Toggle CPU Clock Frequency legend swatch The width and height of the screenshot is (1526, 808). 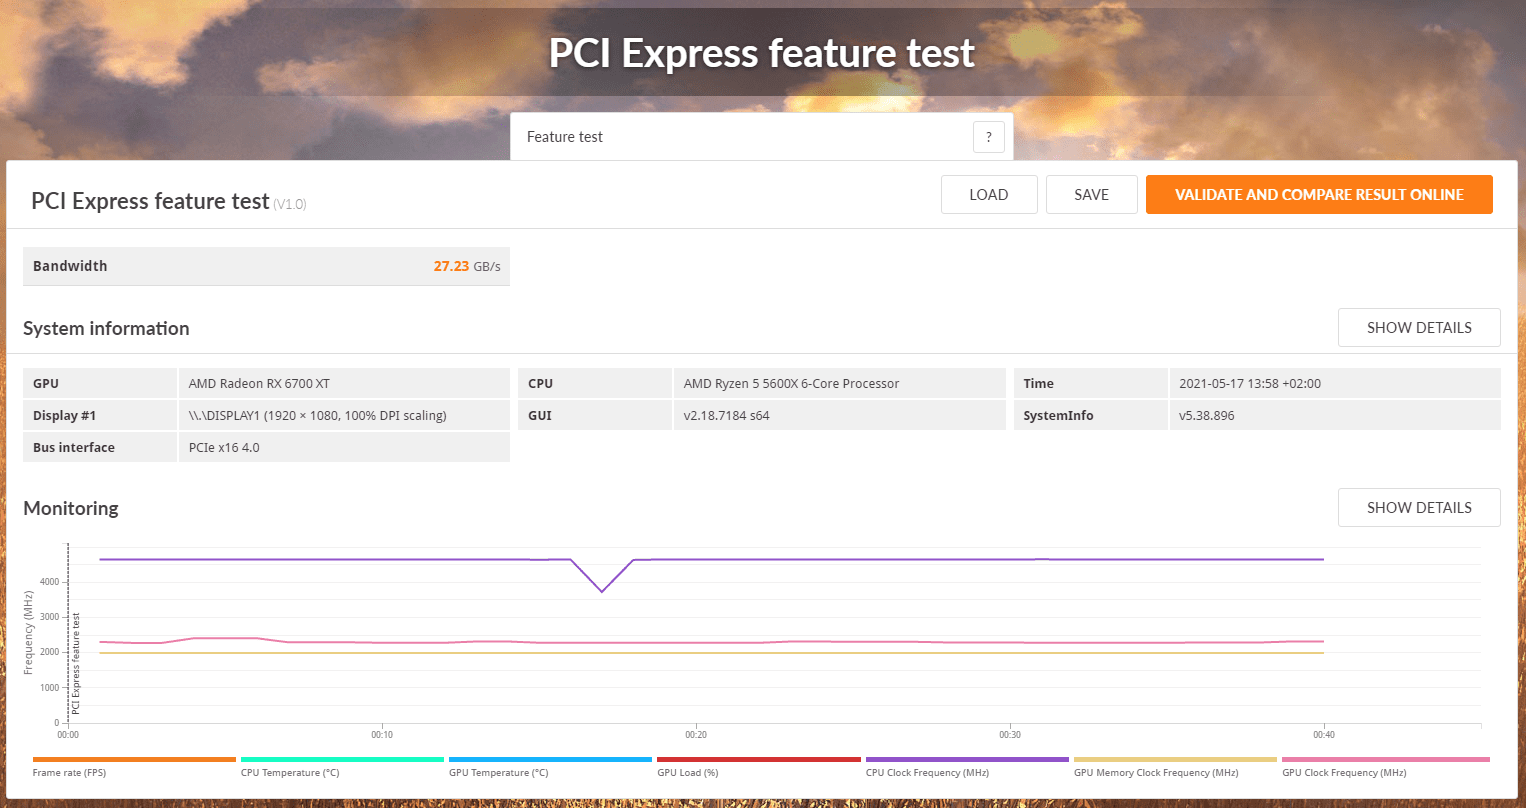tap(967, 760)
